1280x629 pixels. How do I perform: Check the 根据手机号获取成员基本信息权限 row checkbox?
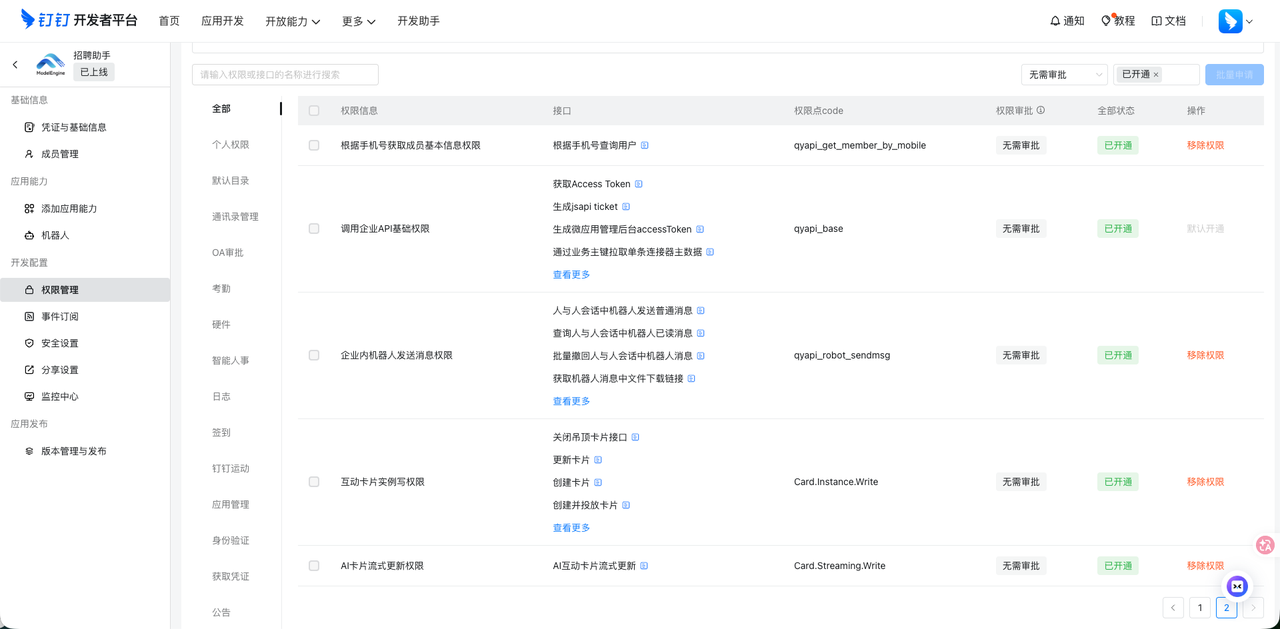point(313,144)
